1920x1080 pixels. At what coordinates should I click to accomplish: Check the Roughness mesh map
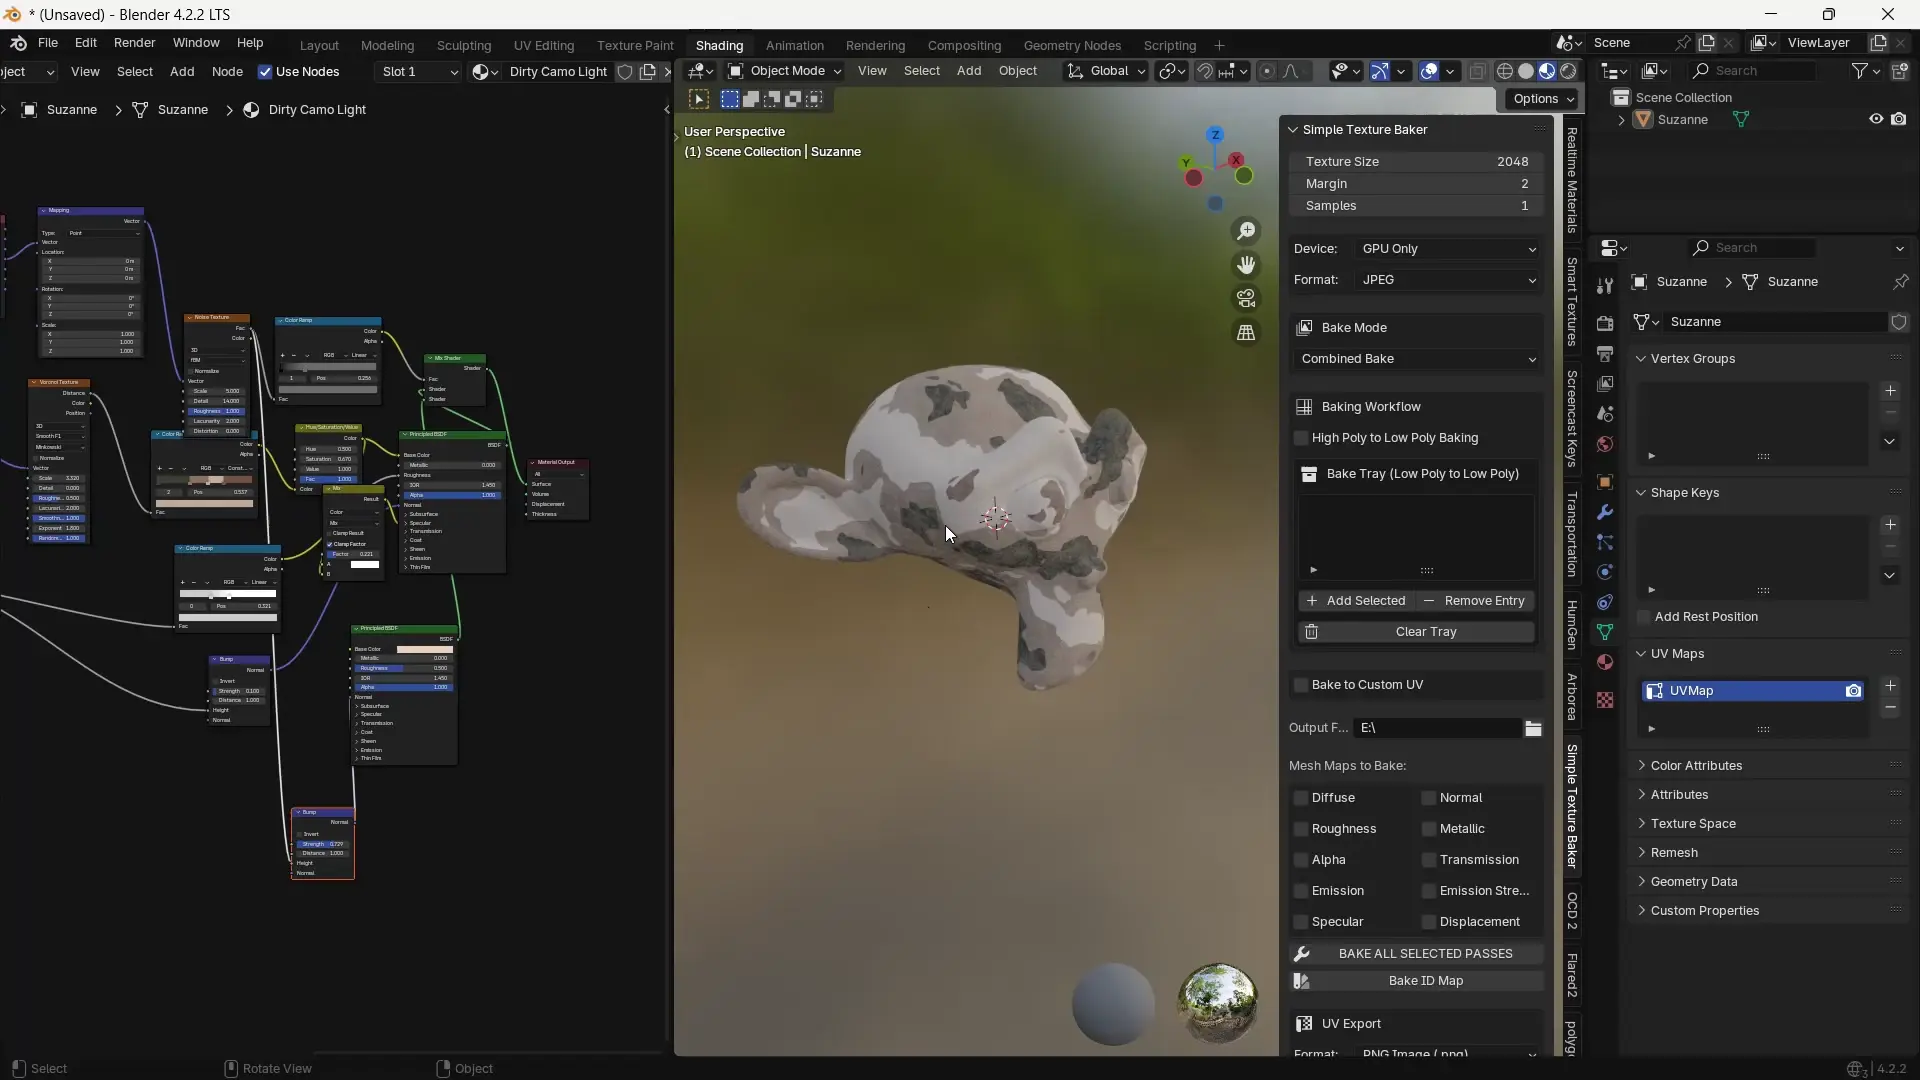1301,829
